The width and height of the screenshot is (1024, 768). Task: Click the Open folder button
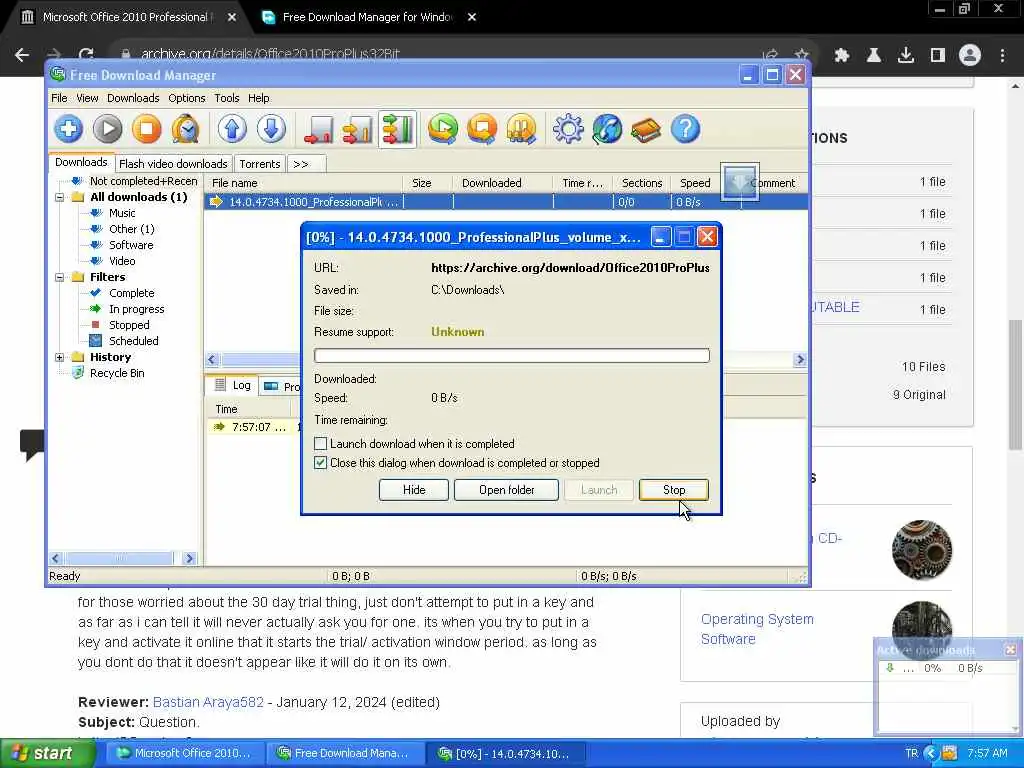[506, 490]
